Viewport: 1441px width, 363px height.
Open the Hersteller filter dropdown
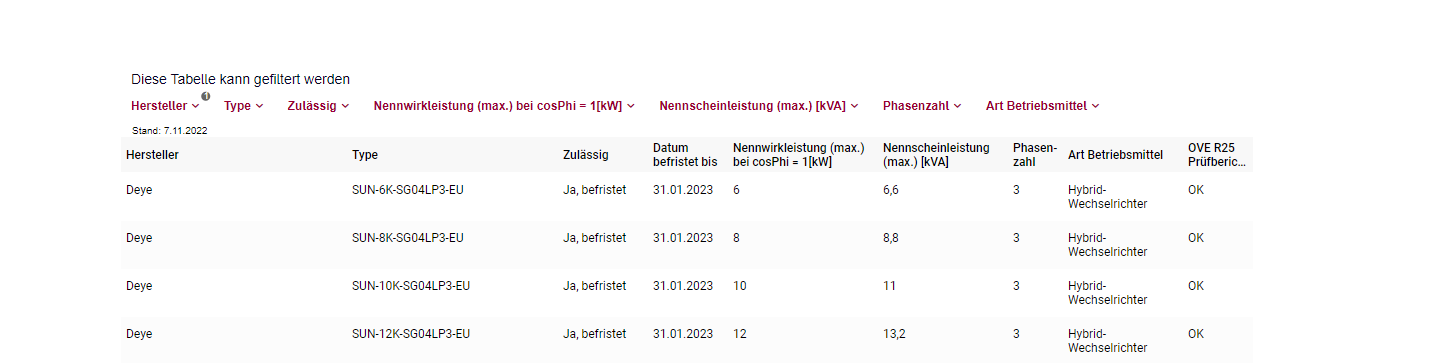(x=165, y=105)
